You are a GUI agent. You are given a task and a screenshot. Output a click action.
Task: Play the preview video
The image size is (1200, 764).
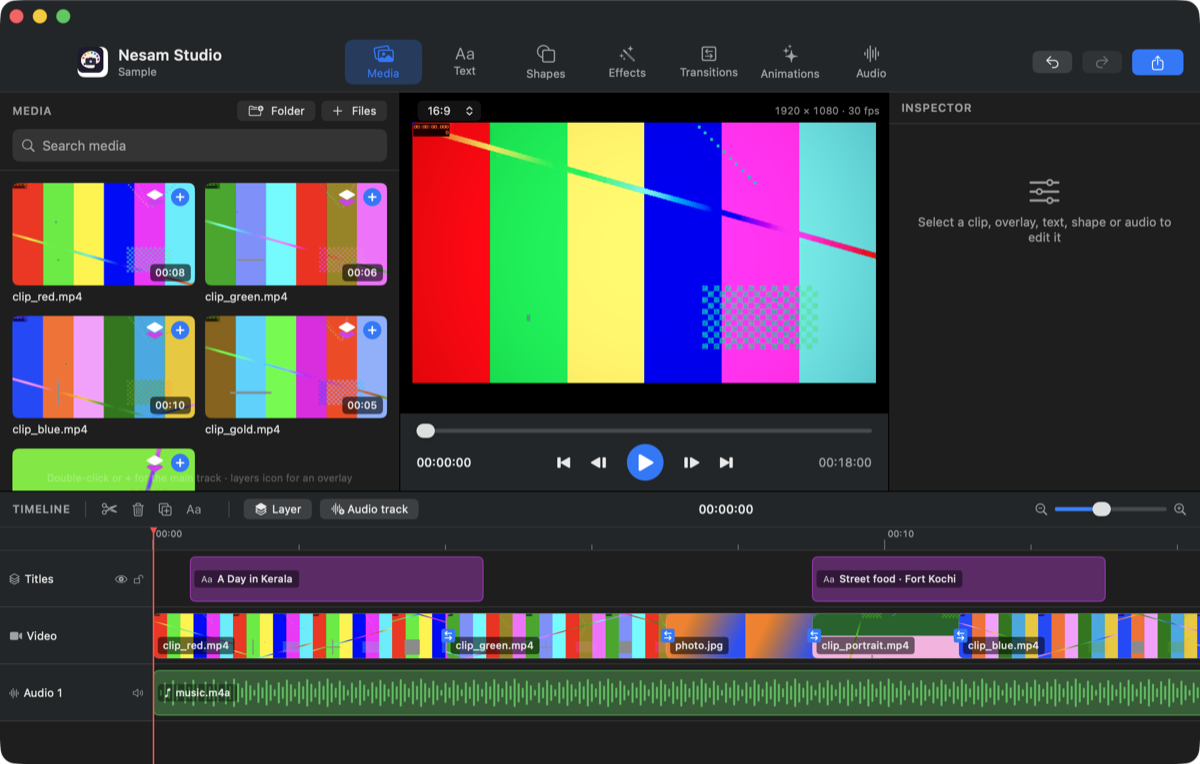(645, 462)
